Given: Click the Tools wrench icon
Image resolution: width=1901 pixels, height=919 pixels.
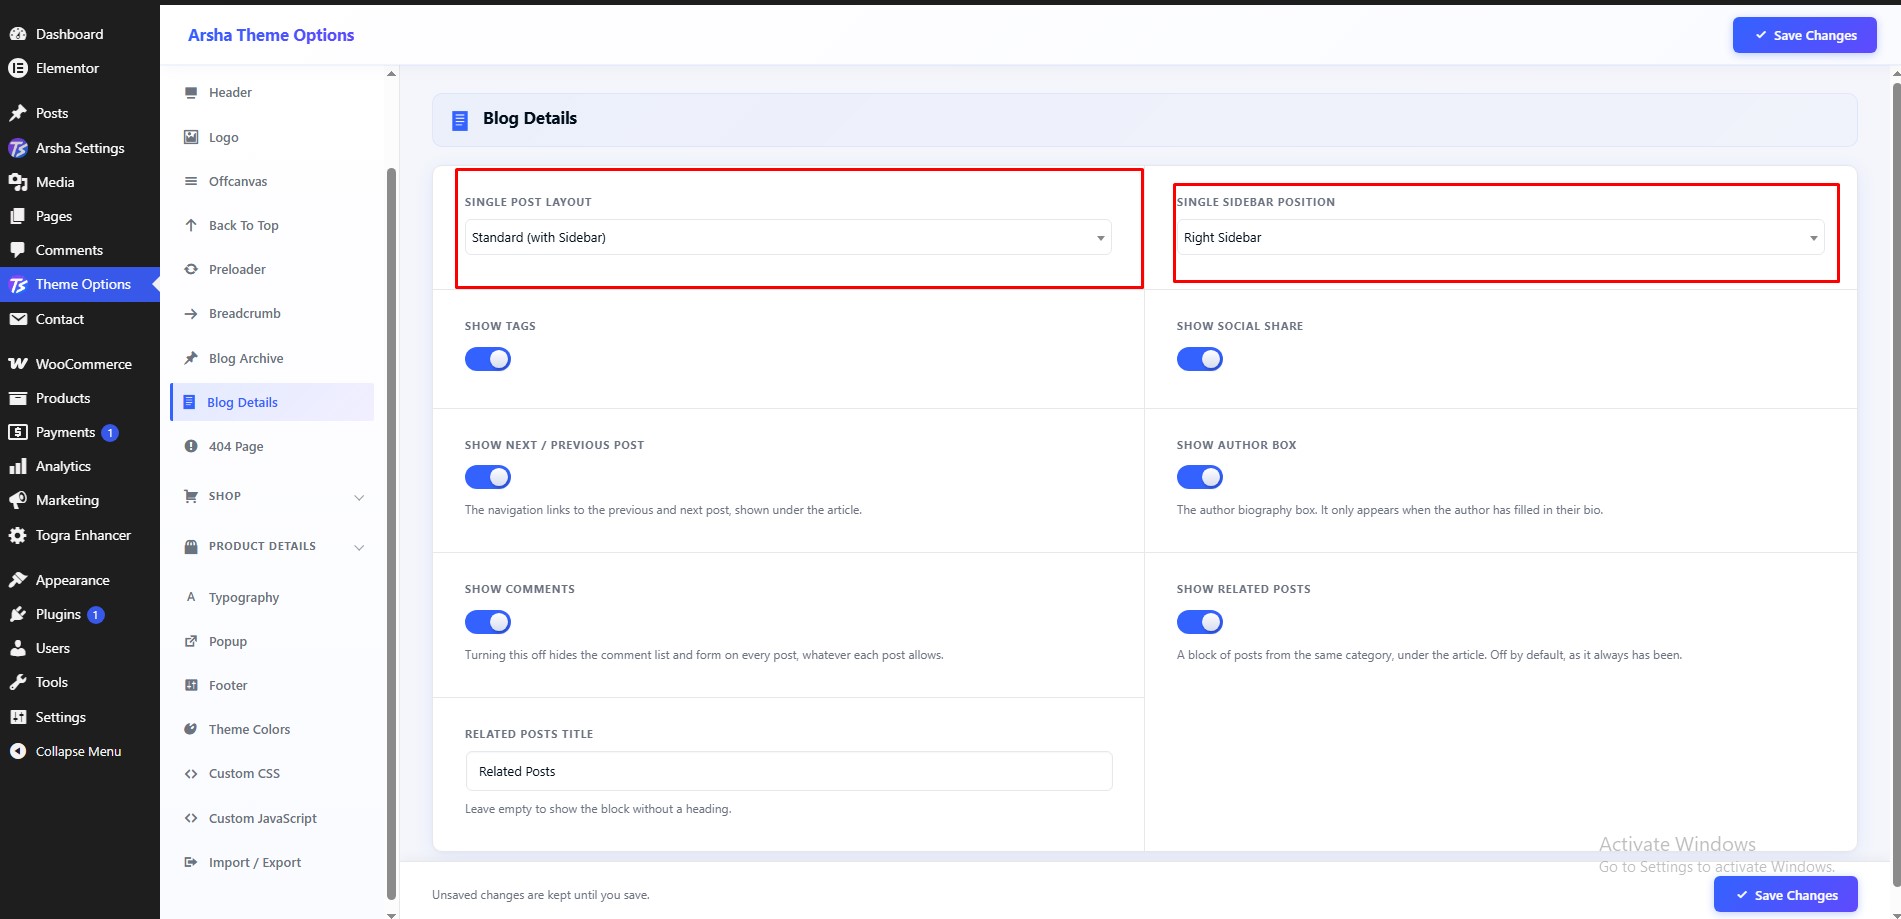Looking at the screenshot, I should [x=18, y=682].
